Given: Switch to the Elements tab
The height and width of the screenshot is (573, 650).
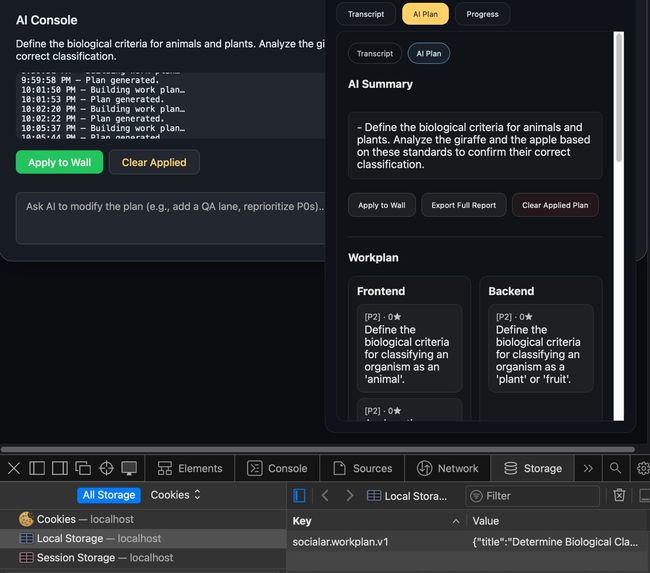Looking at the screenshot, I should point(190,469).
